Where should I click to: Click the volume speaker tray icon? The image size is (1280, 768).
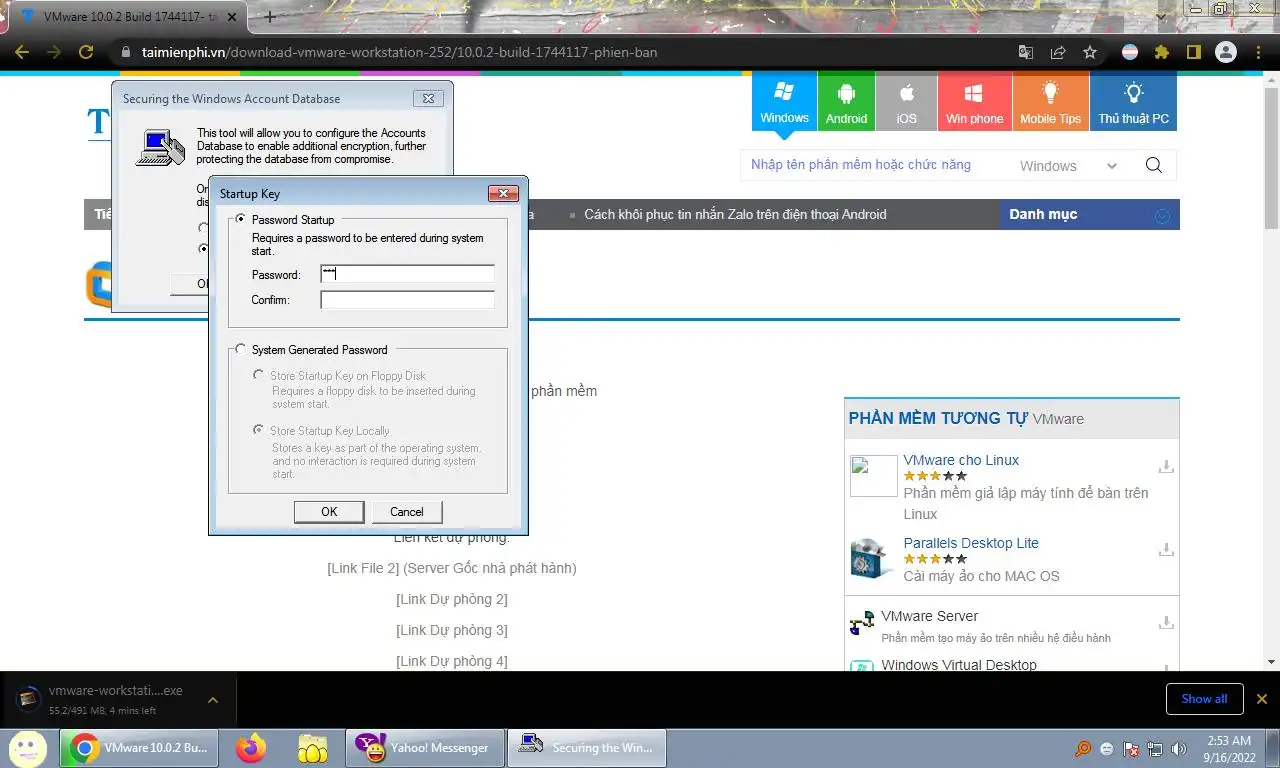click(x=1181, y=748)
